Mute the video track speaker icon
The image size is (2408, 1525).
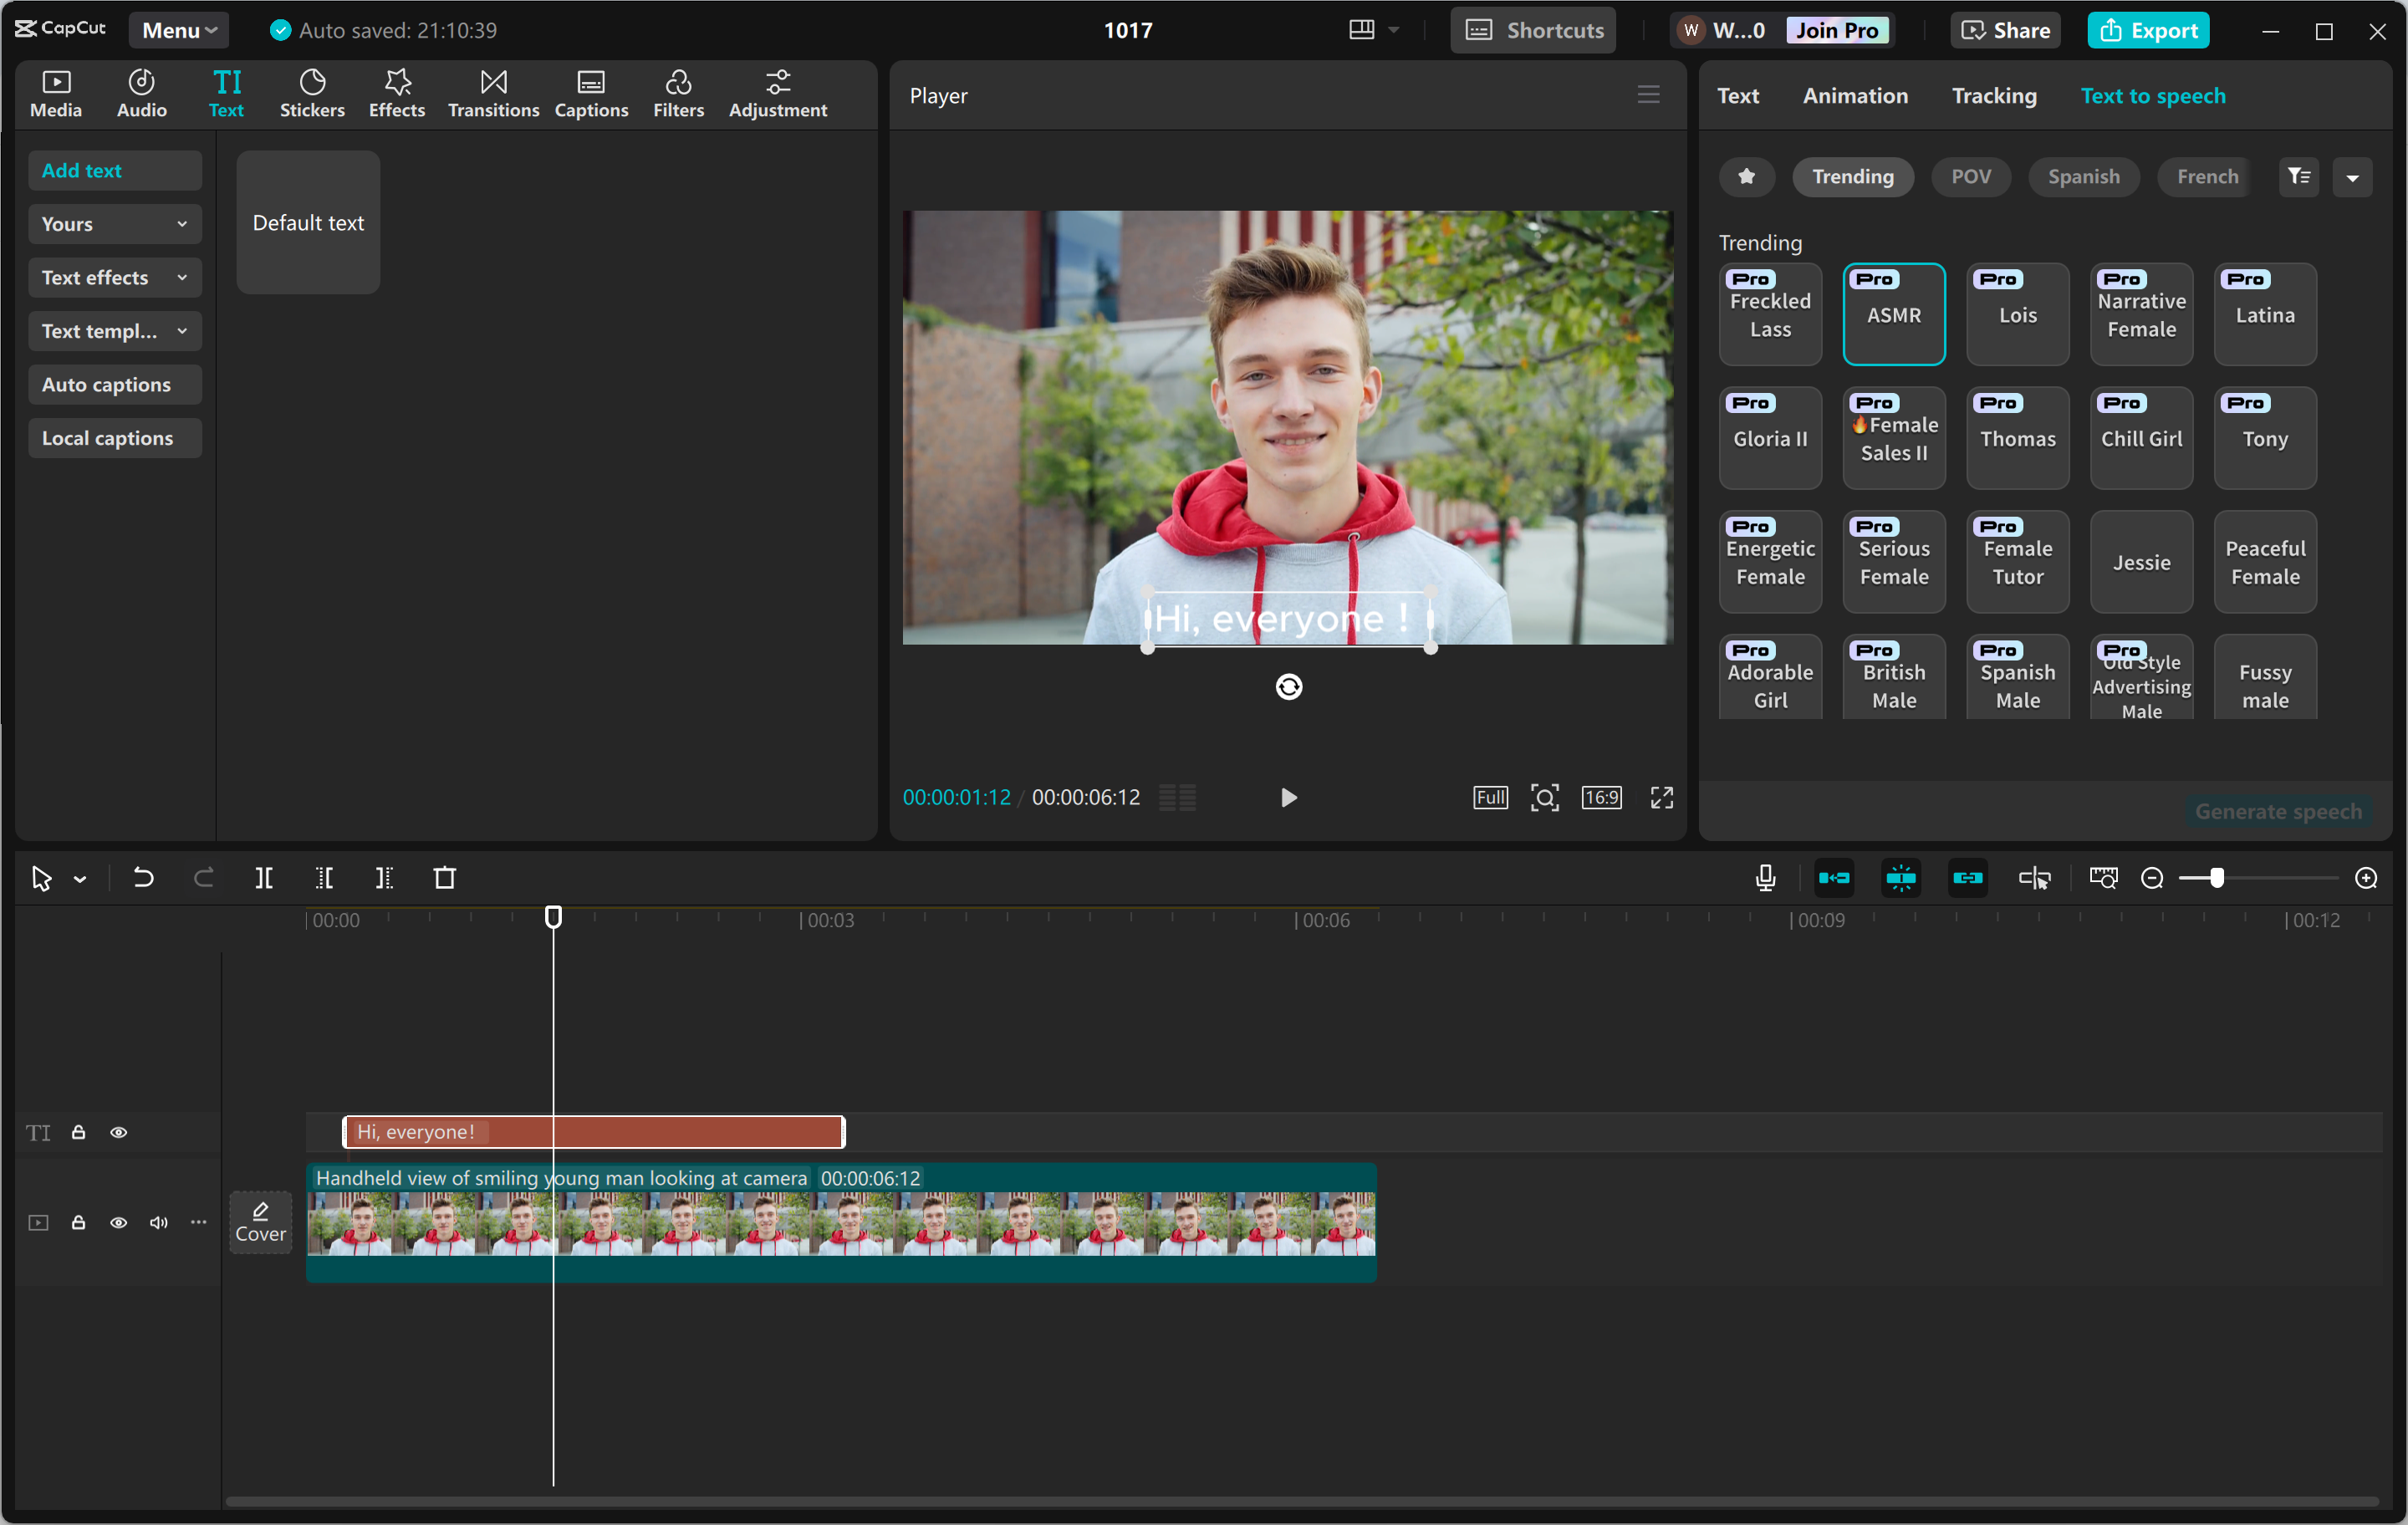coord(158,1222)
